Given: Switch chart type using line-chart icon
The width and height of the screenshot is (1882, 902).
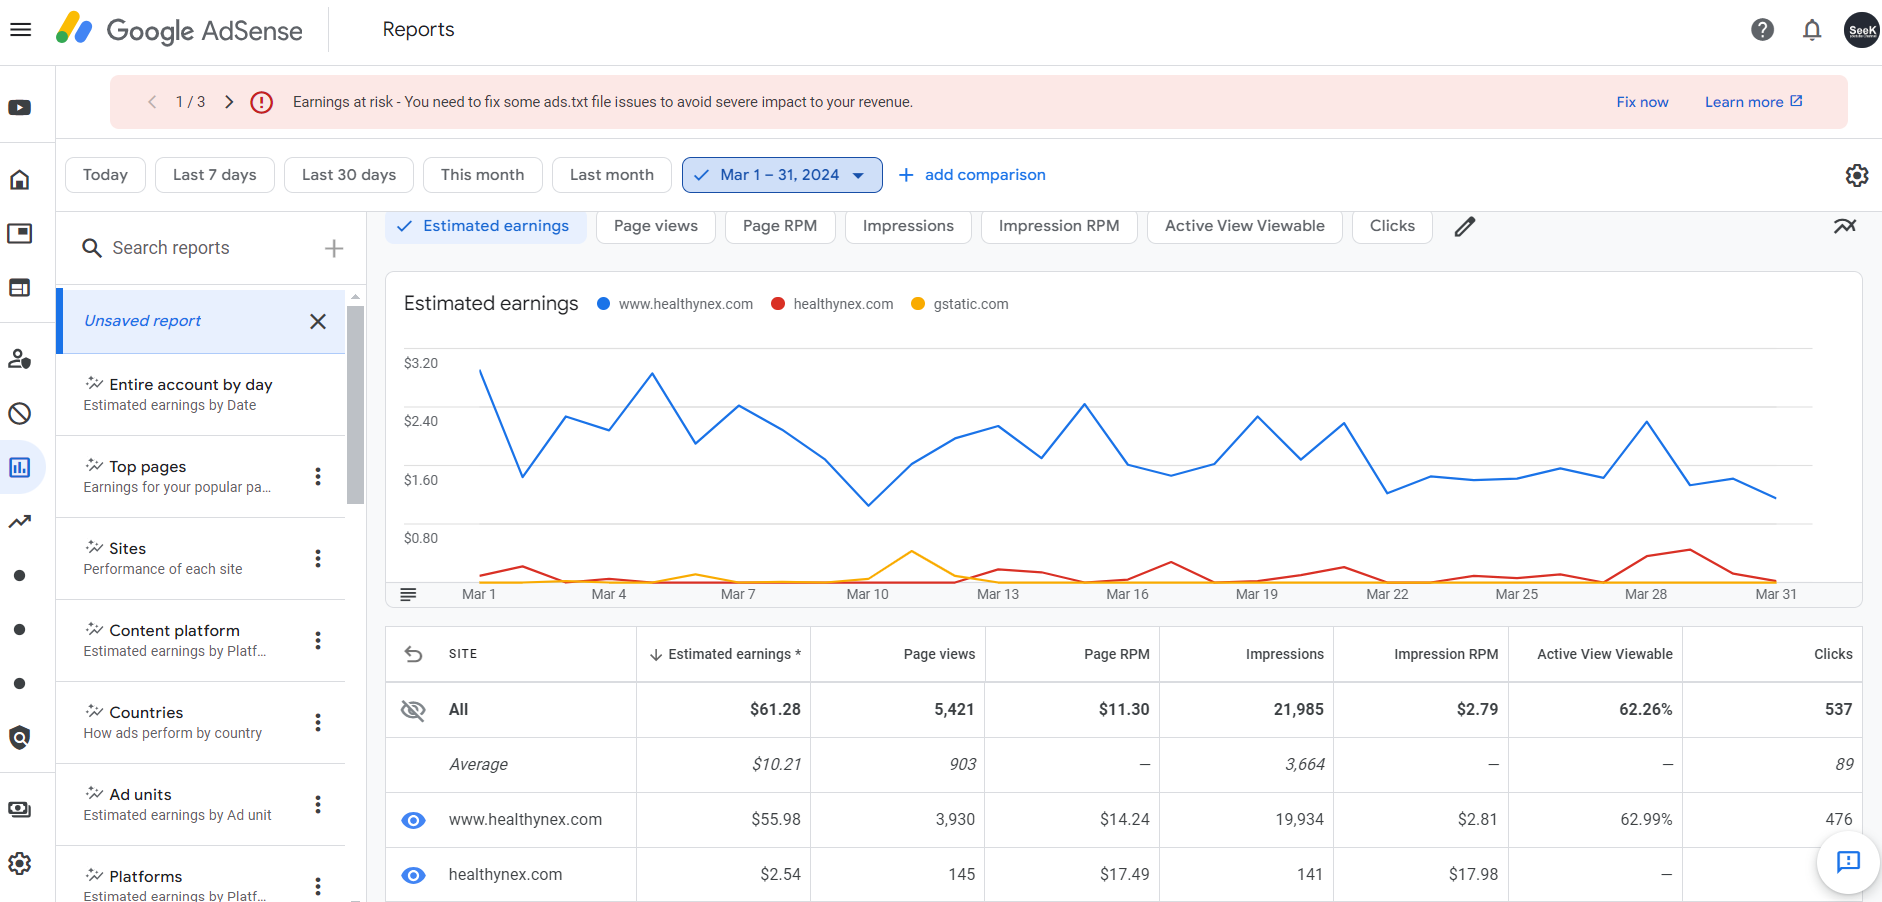Looking at the screenshot, I should click(1845, 226).
